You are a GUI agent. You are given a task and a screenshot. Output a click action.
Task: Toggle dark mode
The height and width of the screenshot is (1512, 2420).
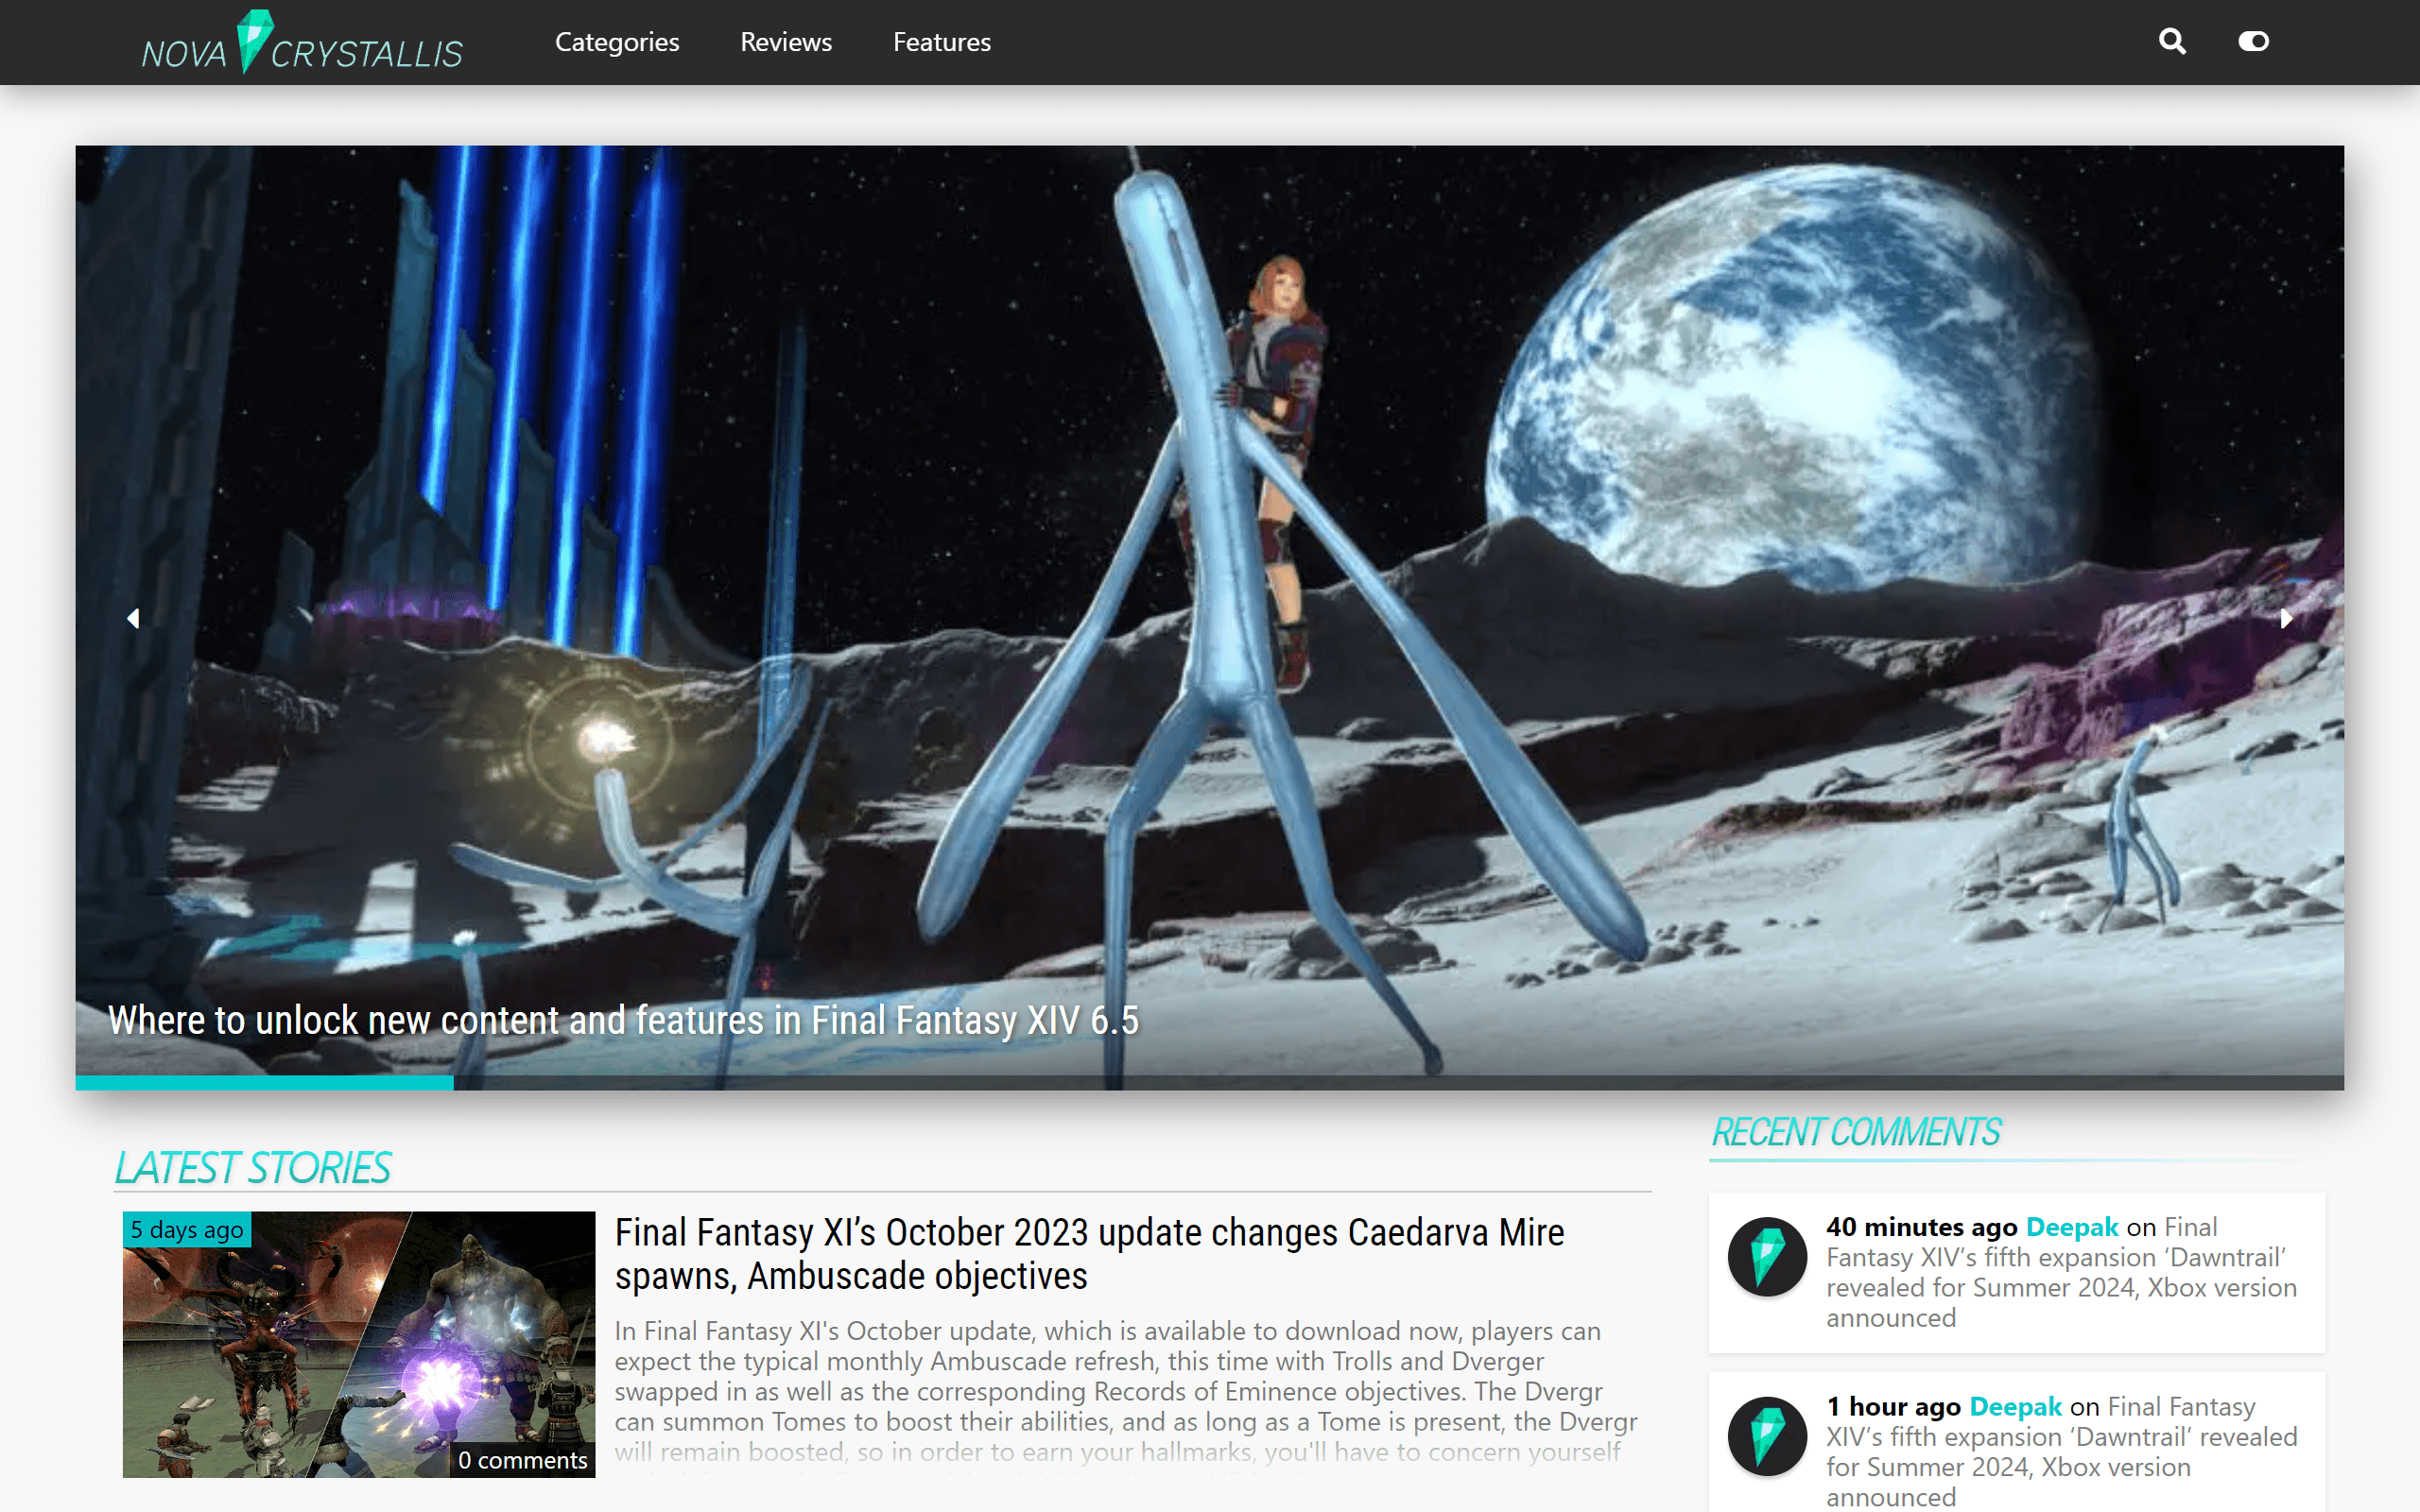click(x=2253, y=42)
